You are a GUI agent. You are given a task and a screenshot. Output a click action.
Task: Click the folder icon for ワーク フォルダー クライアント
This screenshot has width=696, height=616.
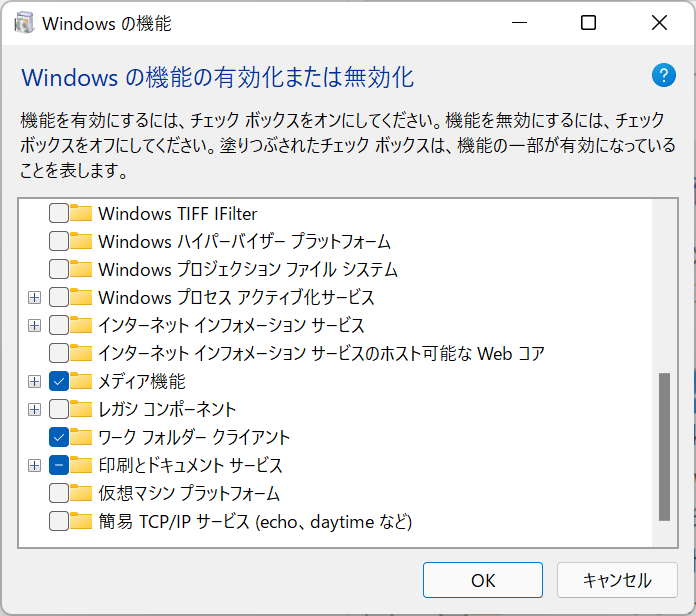pos(81,437)
